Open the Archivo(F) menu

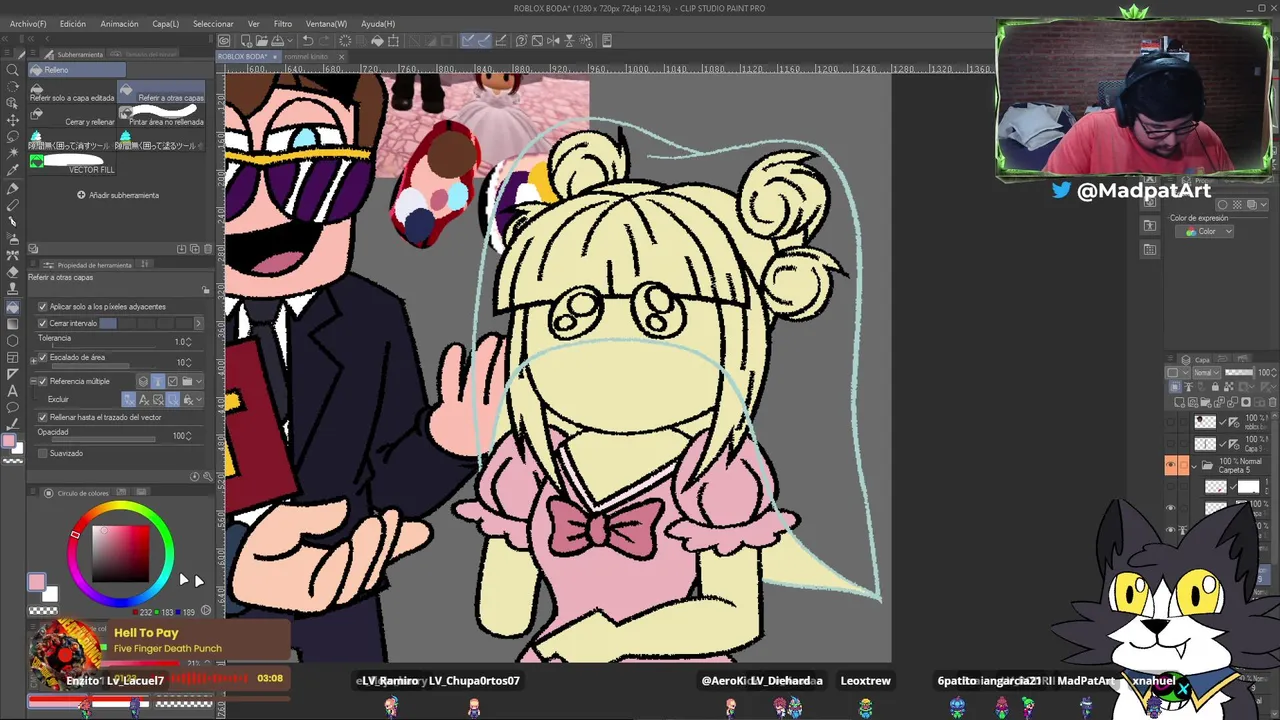click(x=28, y=23)
